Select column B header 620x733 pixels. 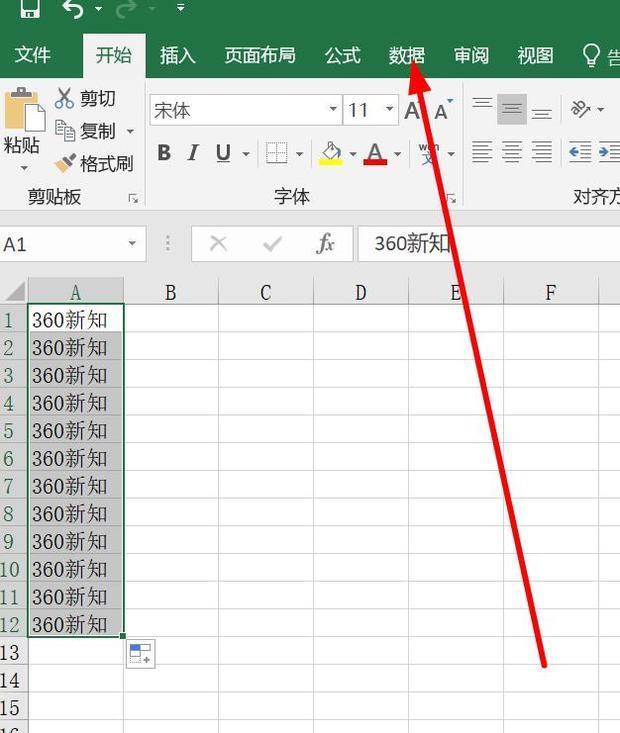(x=170, y=292)
